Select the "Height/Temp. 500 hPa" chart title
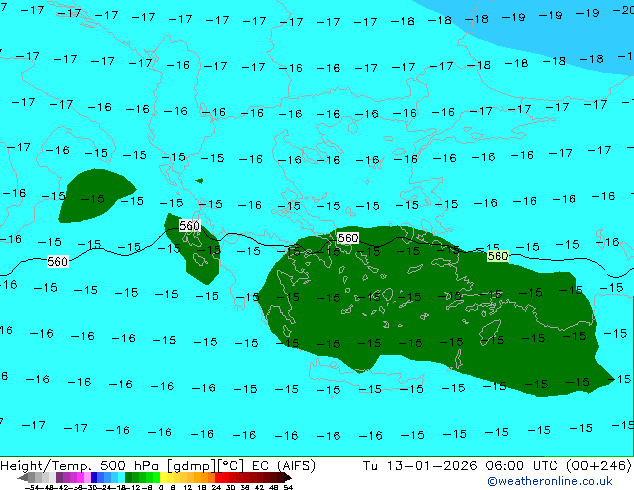Image resolution: width=634 pixels, height=490 pixels. click(81, 466)
